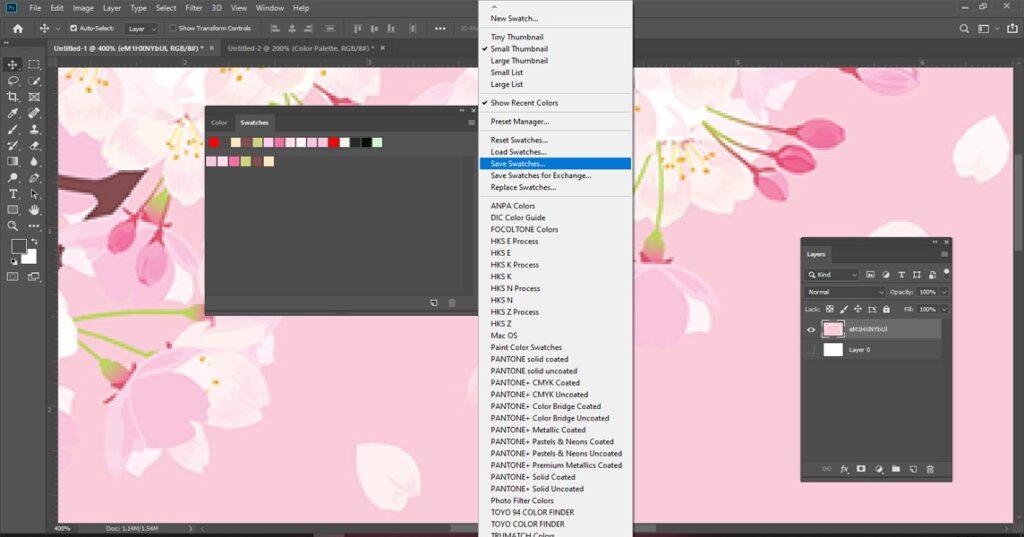
Task: Delete layer using Layers panel trash icon
Action: tap(931, 469)
